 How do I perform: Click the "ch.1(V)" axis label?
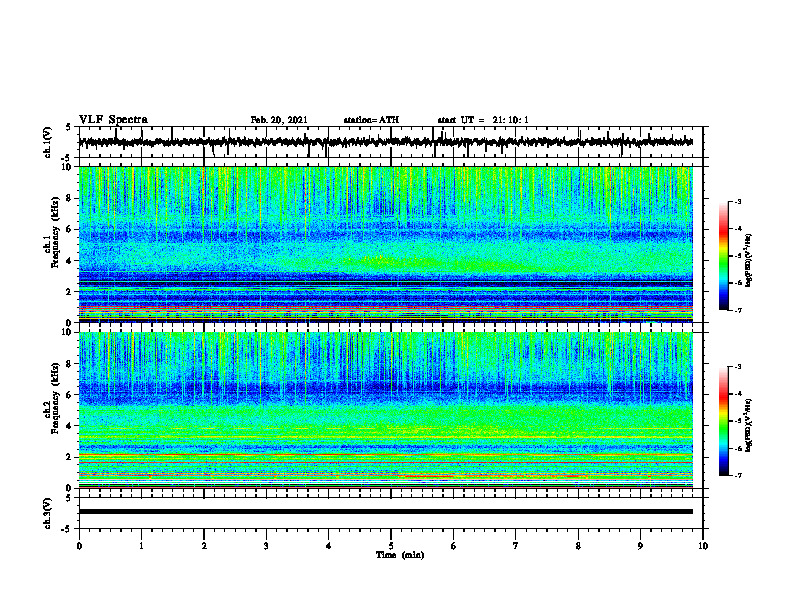pyautogui.click(x=48, y=142)
